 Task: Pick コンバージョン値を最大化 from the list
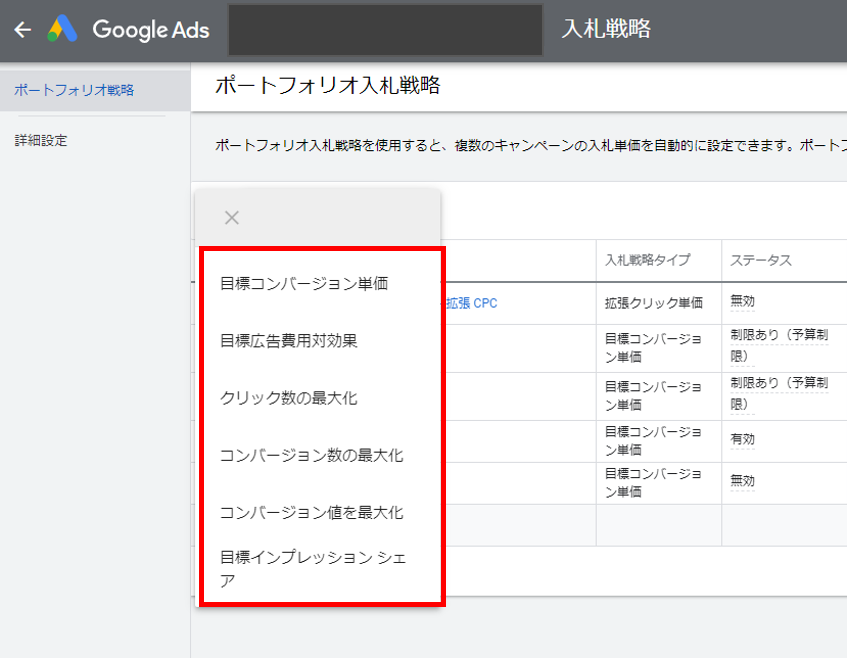(x=311, y=513)
